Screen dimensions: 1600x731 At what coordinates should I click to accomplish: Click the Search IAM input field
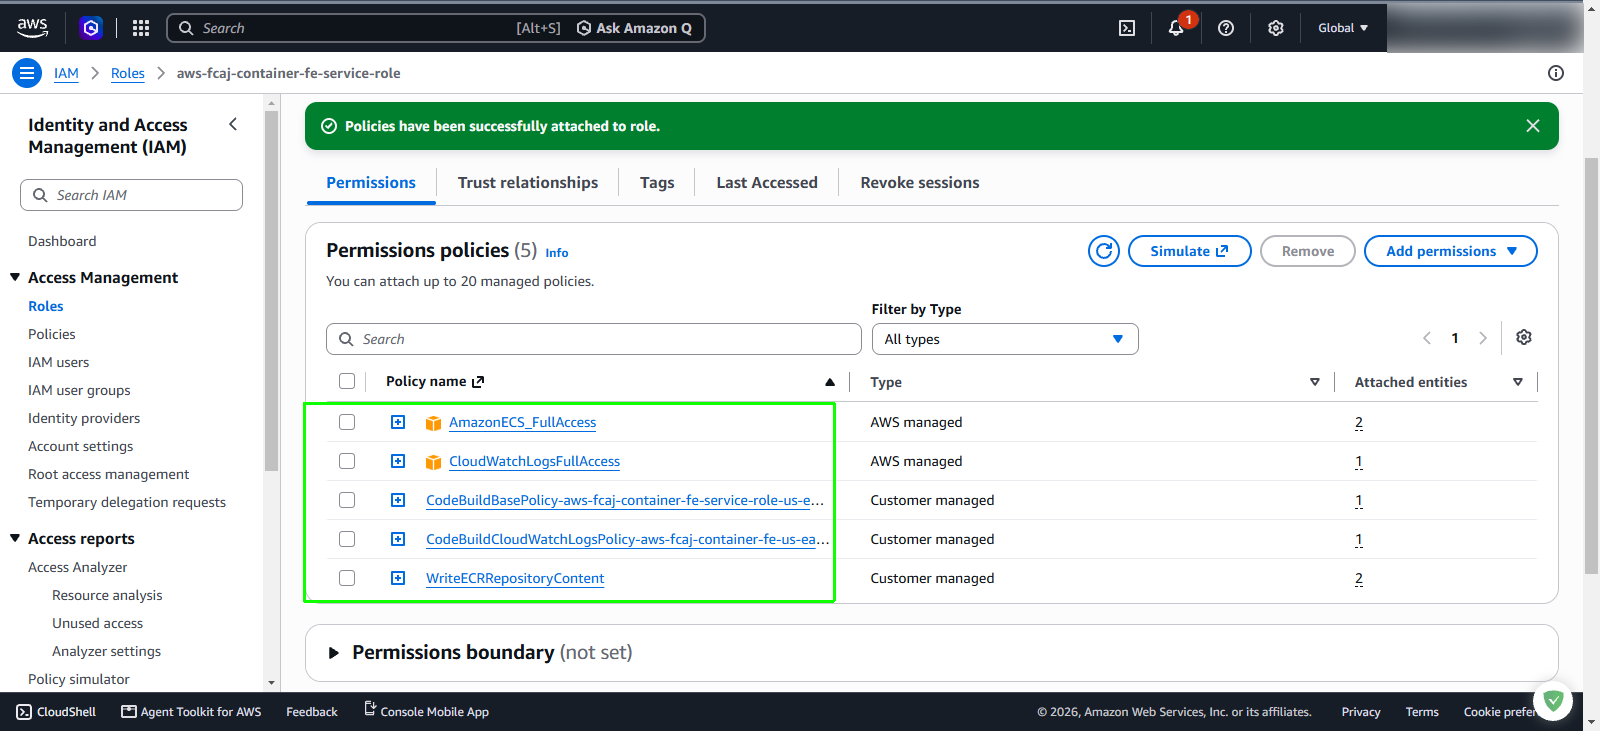click(131, 195)
